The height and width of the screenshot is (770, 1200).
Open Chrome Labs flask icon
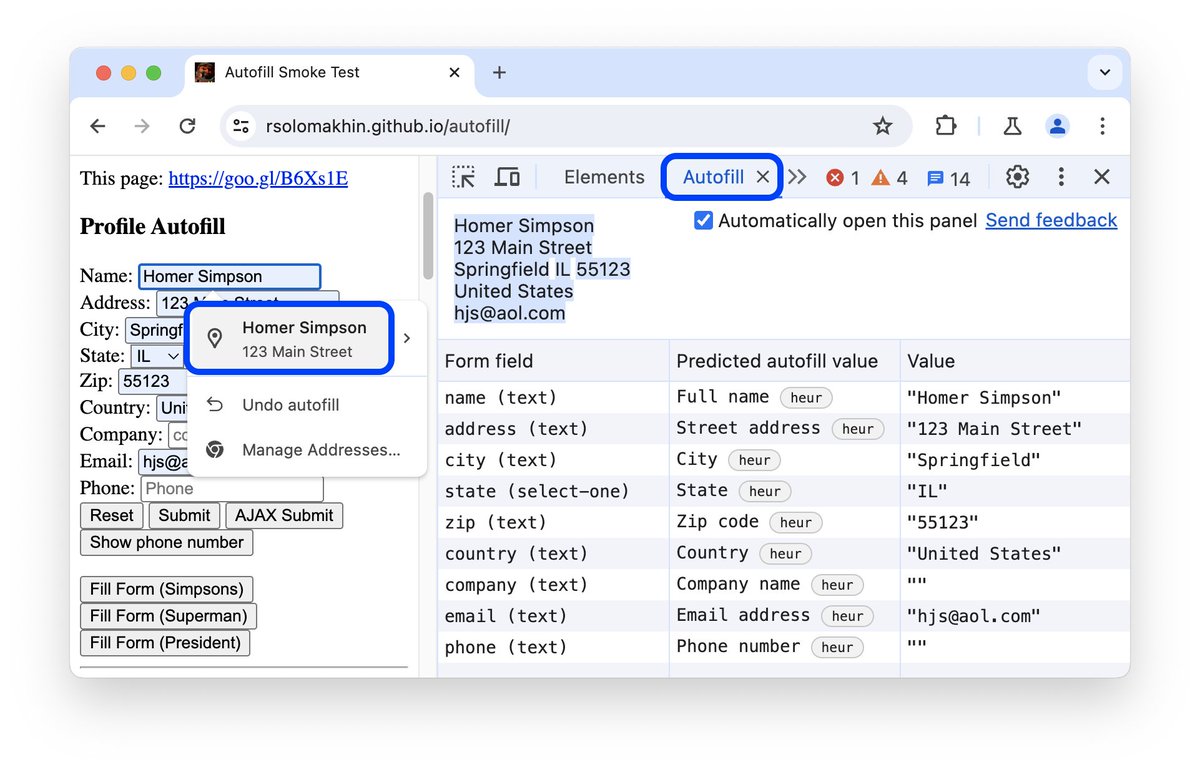[1012, 126]
